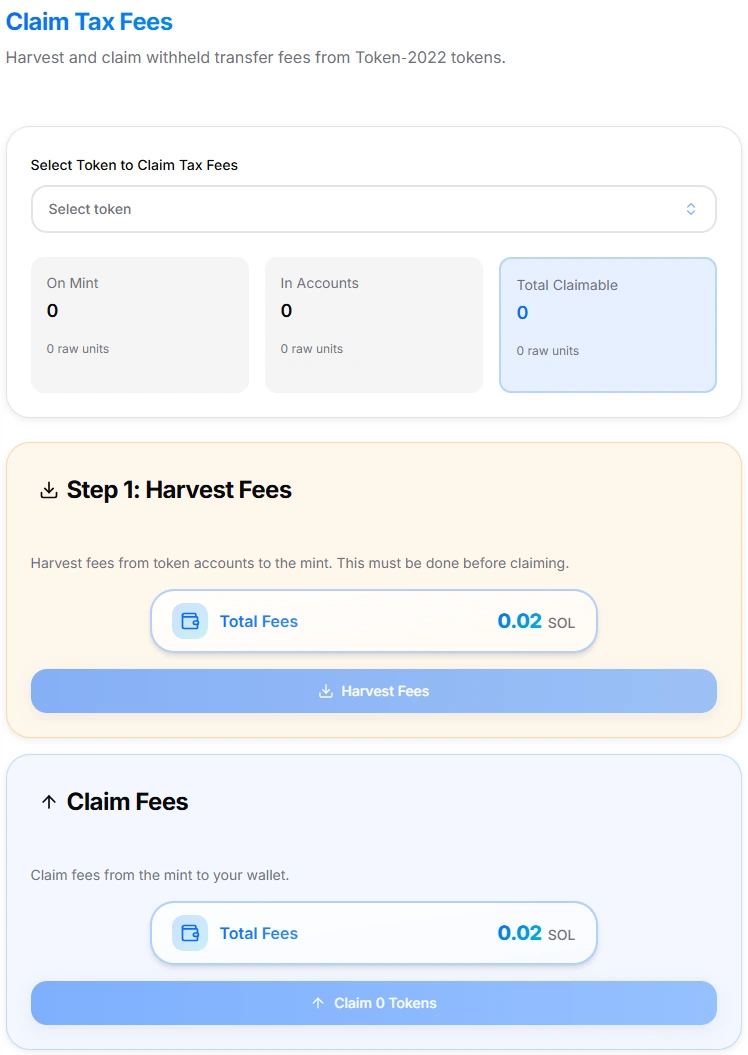Select the On Mint card
The image size is (748, 1055).
[139, 324]
